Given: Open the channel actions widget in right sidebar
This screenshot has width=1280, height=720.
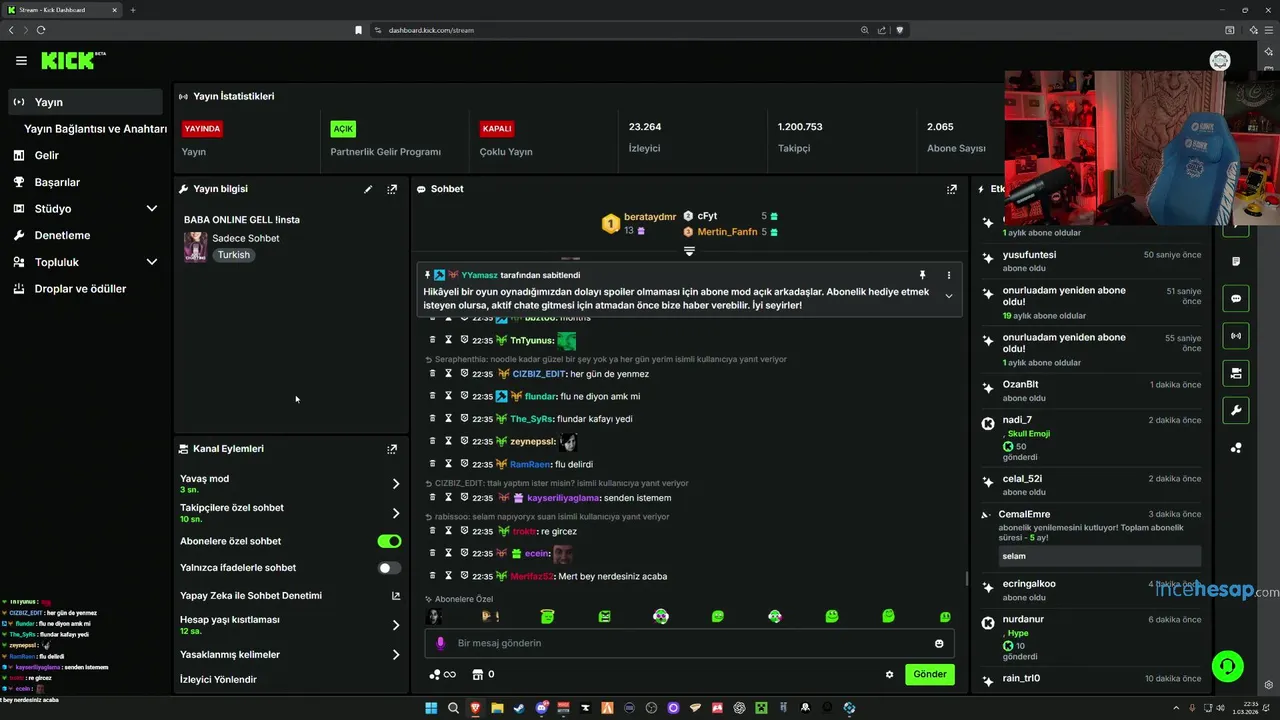Looking at the screenshot, I should click(1236, 373).
